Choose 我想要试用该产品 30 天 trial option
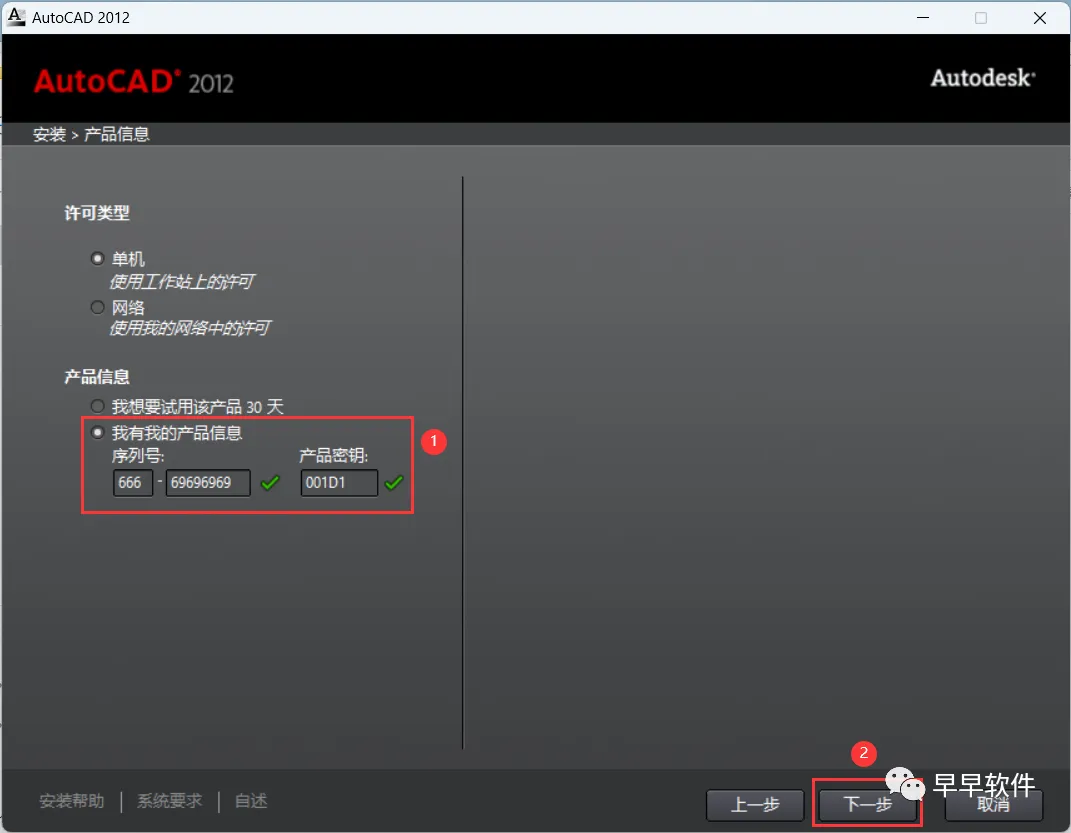Screen dimensions: 1071x833 click(x=98, y=406)
